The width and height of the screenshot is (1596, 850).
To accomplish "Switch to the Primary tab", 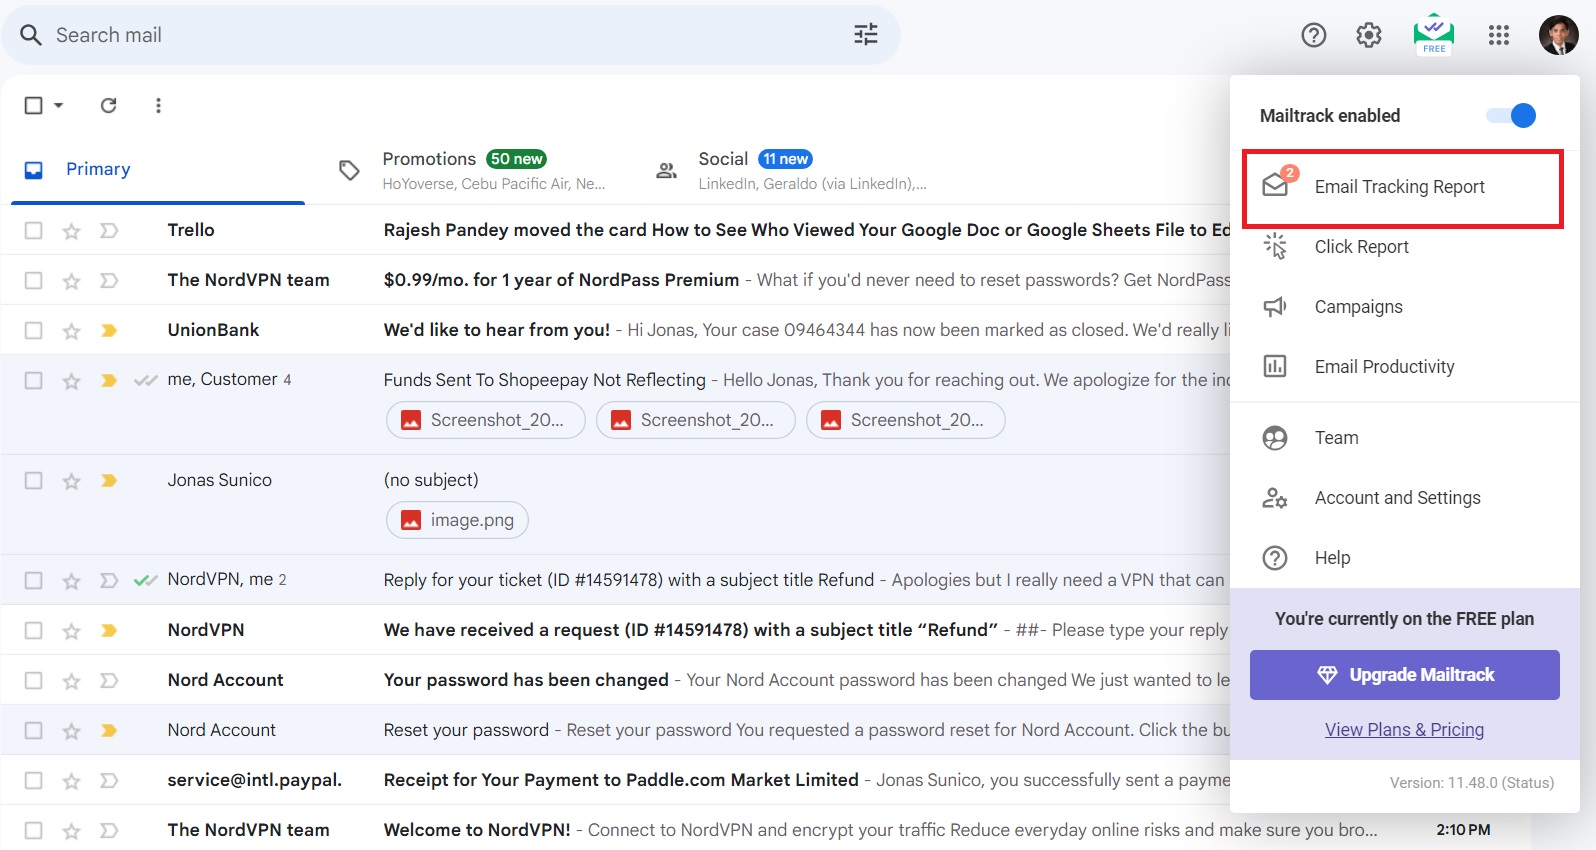I will coord(158,170).
